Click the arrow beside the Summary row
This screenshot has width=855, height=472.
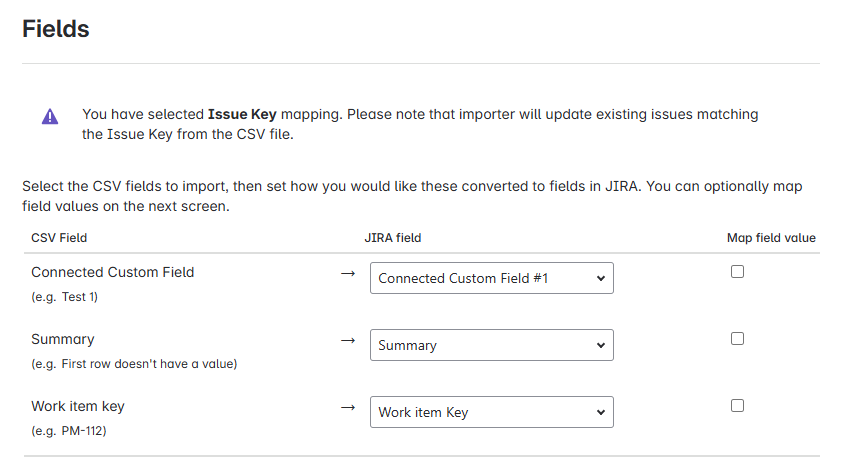pos(348,340)
